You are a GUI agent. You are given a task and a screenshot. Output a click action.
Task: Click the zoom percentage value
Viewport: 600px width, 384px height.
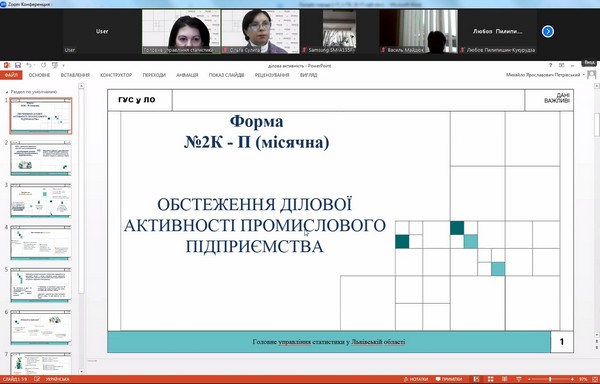pos(583,379)
